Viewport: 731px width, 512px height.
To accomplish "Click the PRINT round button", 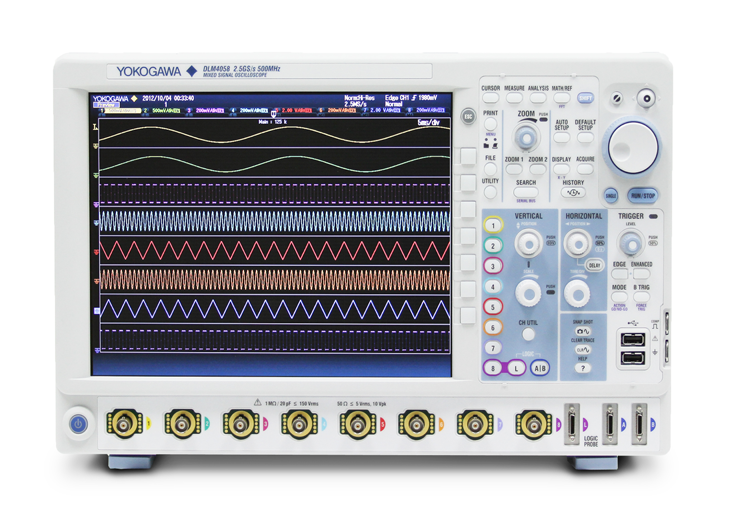I will coord(490,124).
